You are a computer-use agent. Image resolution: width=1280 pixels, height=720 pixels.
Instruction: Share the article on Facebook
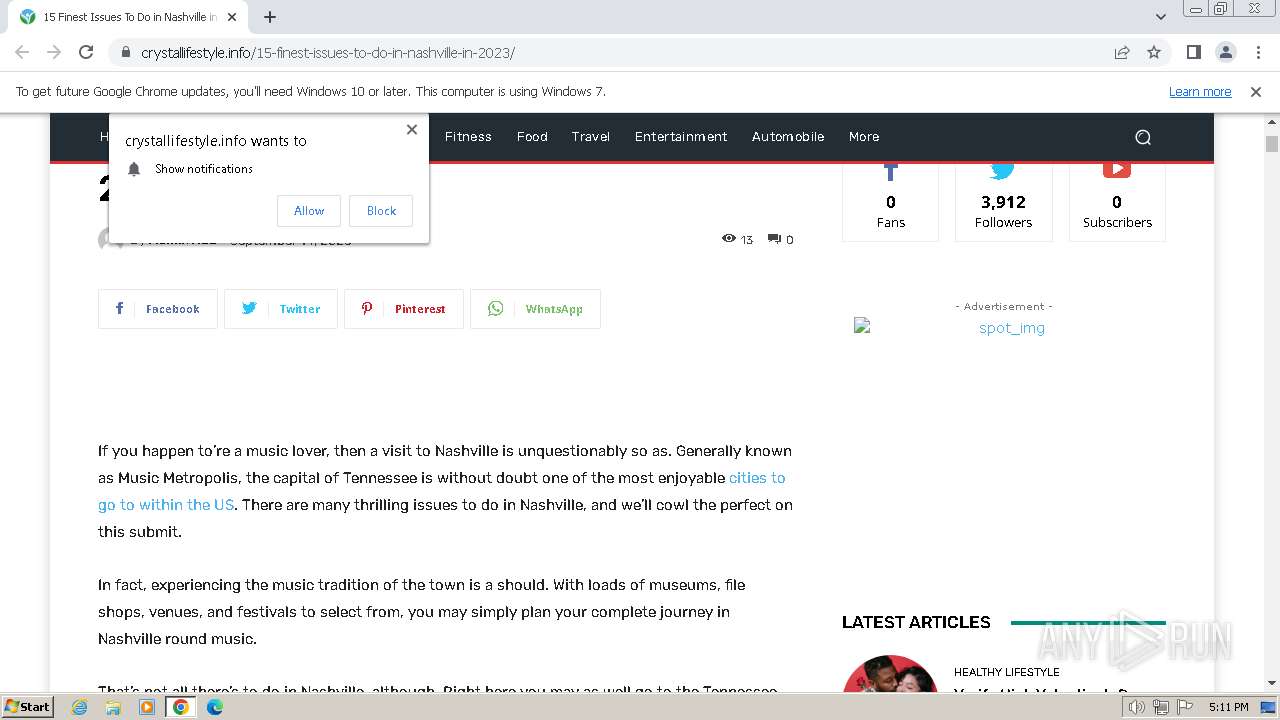pos(158,309)
